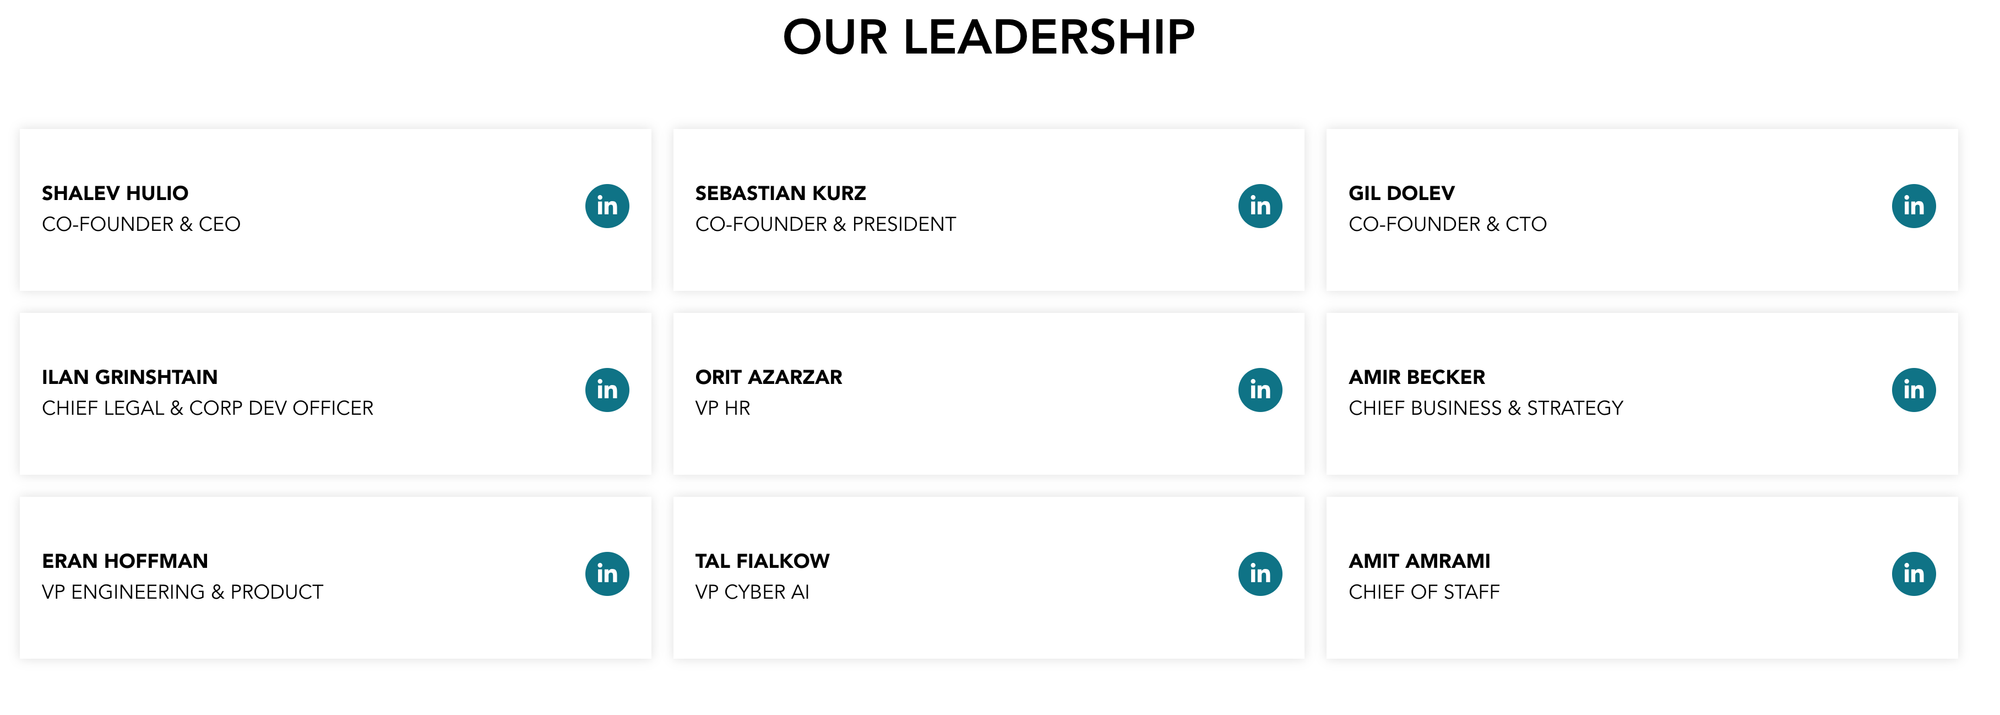Select the Orit Azarzar name text

point(768,377)
